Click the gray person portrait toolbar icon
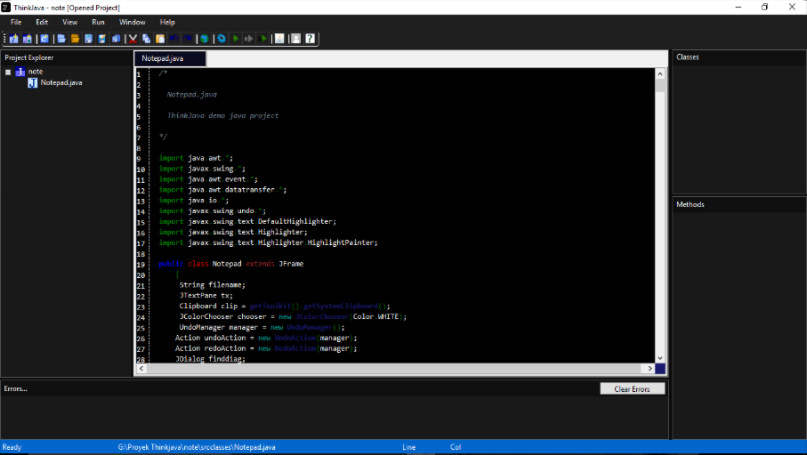Screen dimensions: 807x455 tap(295, 39)
